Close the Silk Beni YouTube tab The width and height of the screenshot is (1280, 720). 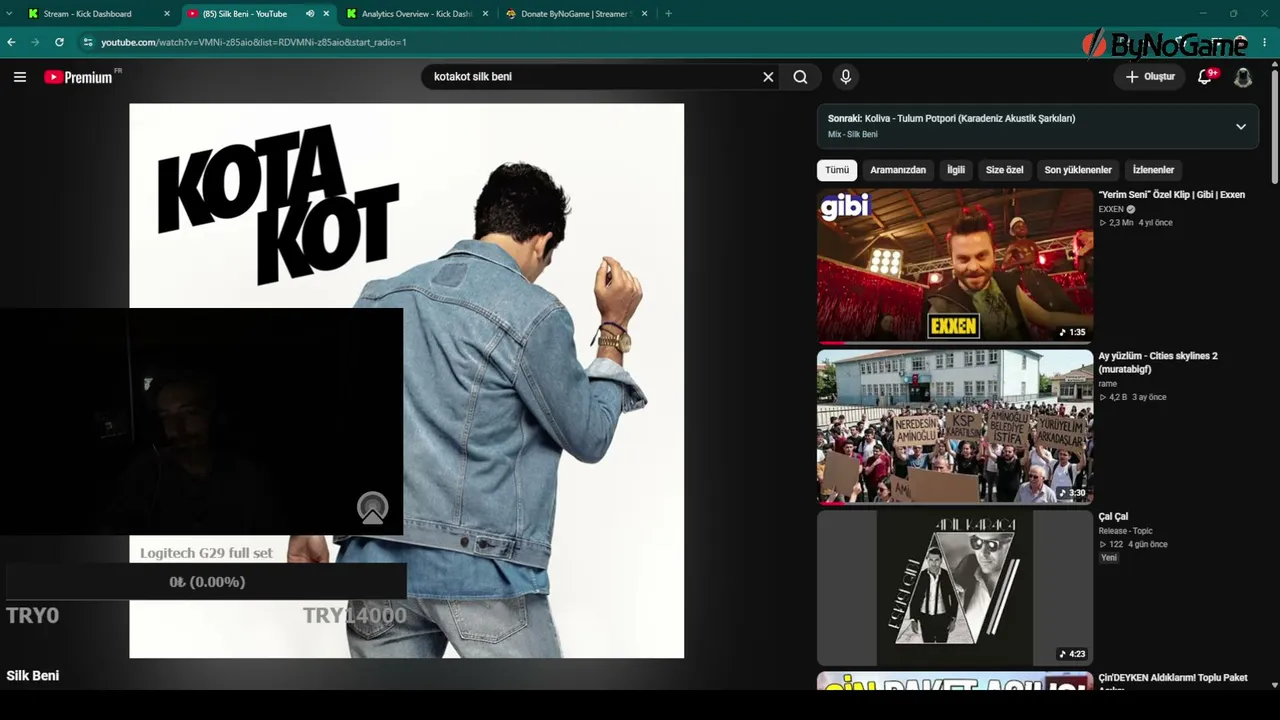click(x=326, y=14)
